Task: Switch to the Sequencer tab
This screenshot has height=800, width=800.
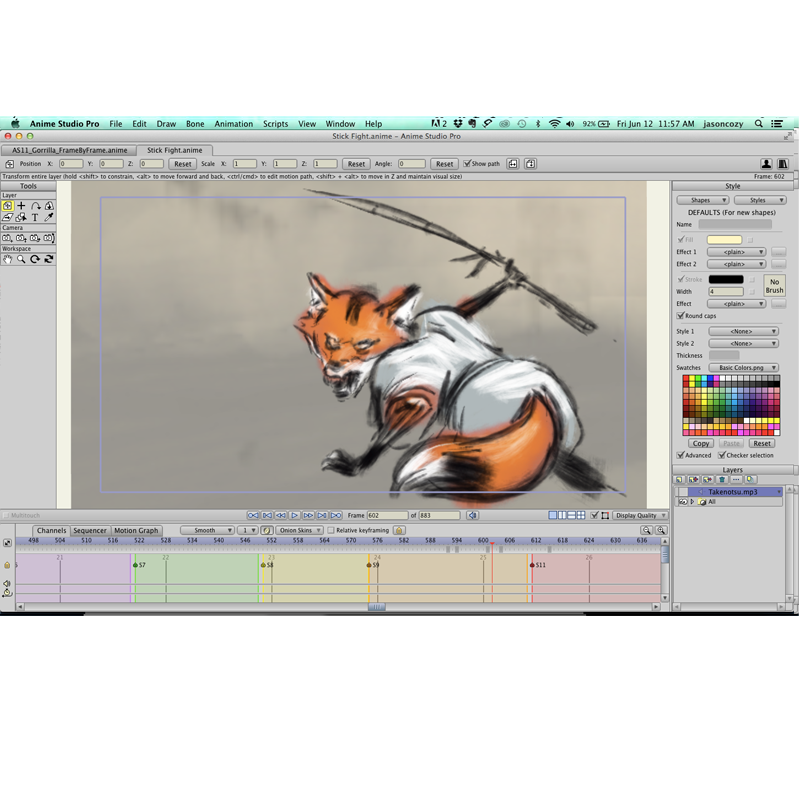Action: point(90,531)
